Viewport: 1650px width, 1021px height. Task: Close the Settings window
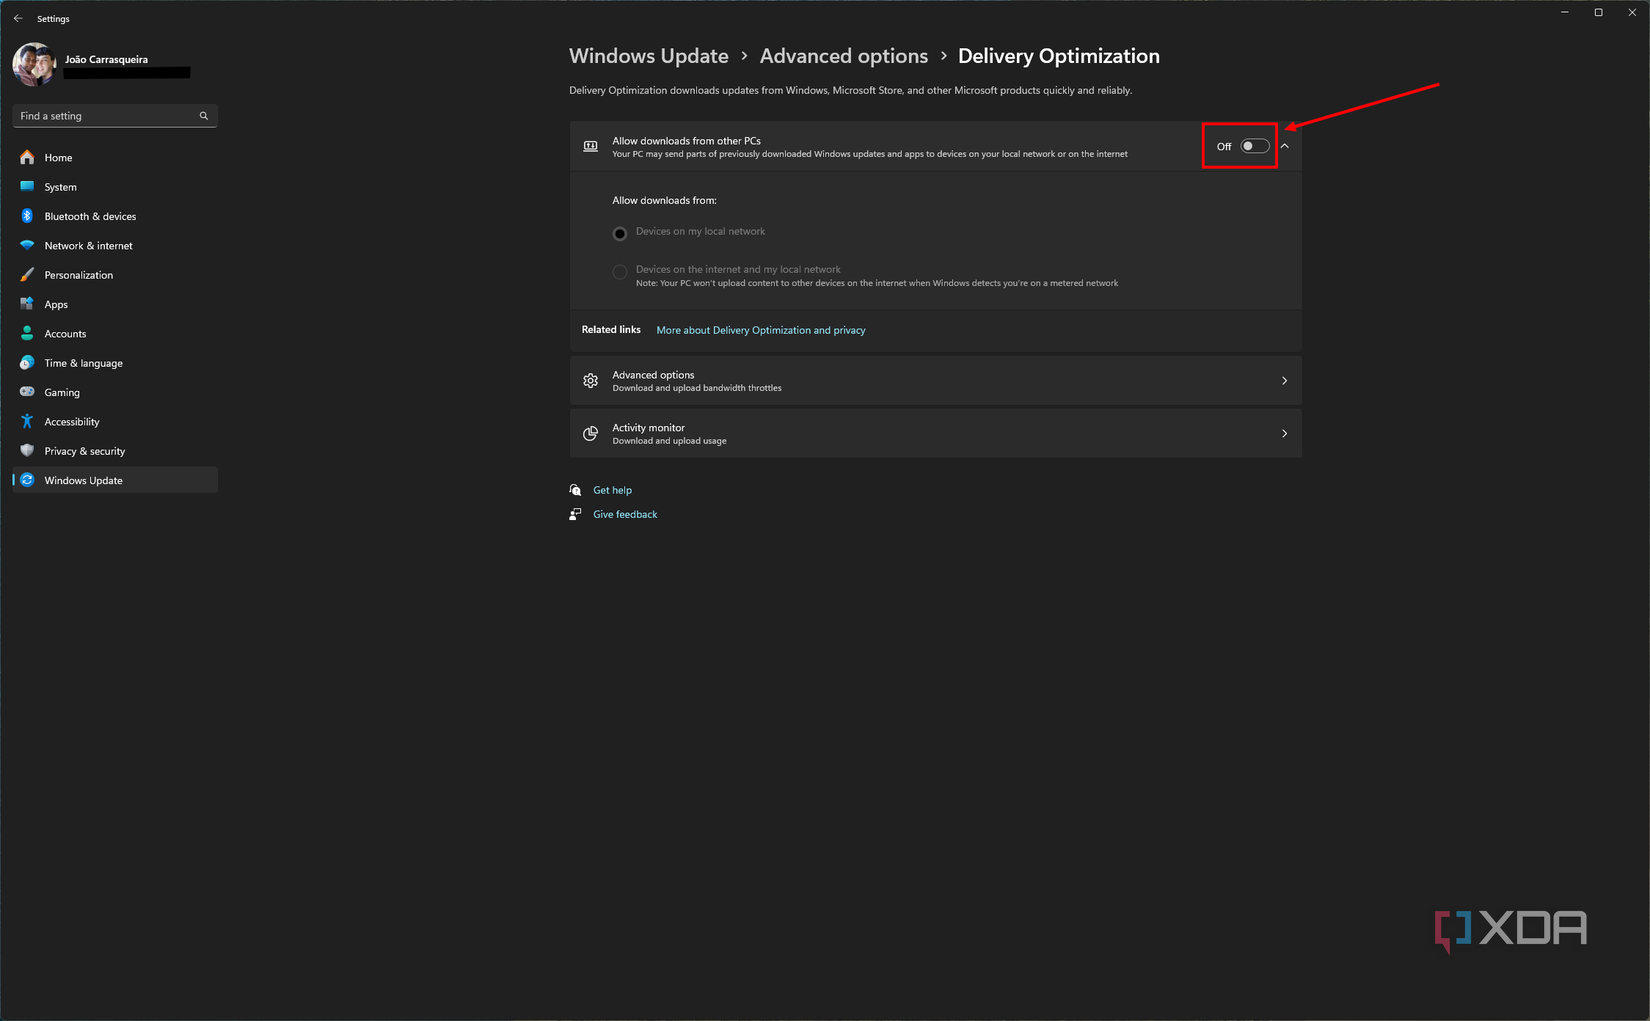click(x=1632, y=12)
